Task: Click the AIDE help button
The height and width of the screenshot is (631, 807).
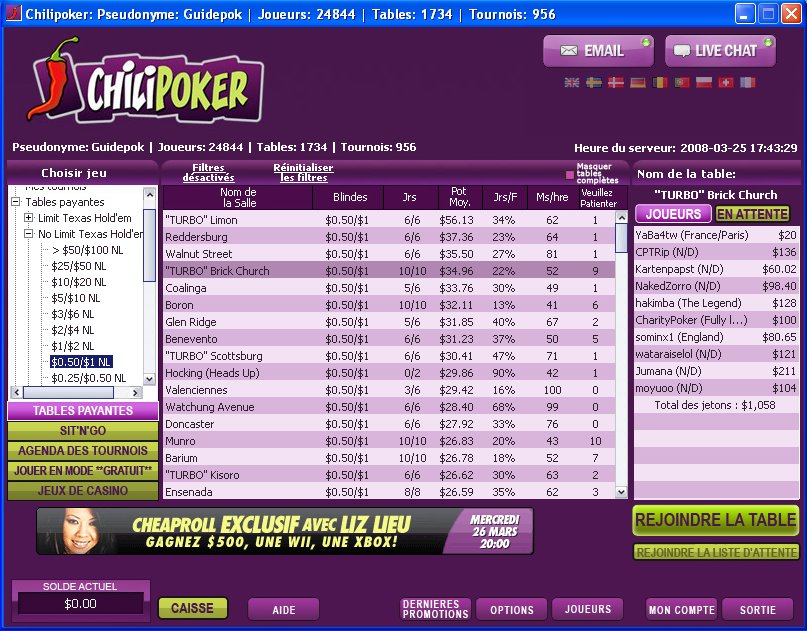Action: pyautogui.click(x=284, y=609)
